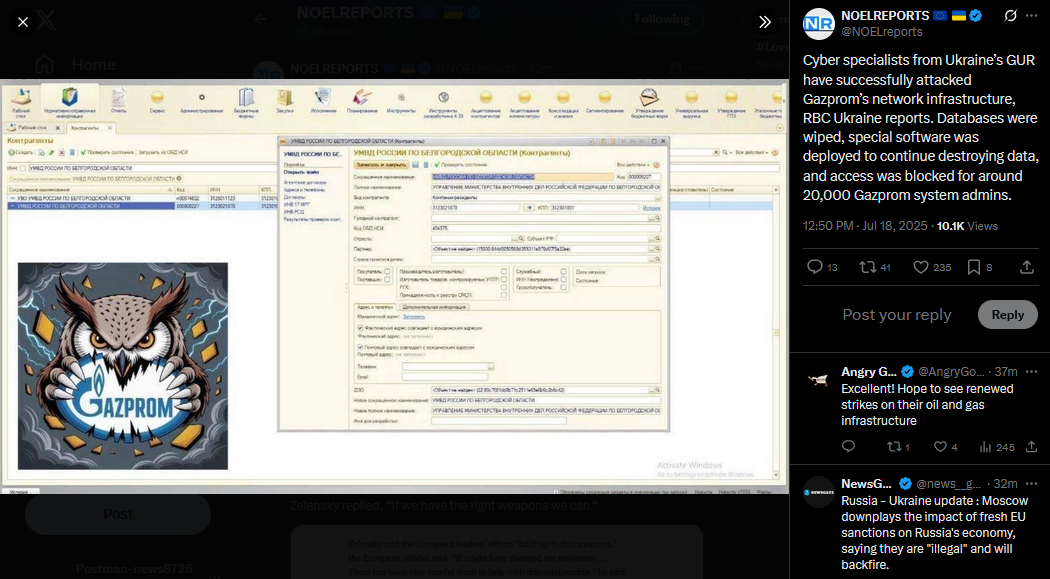Ask Grok to explain the NOELREPORTS post
The width and height of the screenshot is (1050, 579).
click(x=1008, y=15)
